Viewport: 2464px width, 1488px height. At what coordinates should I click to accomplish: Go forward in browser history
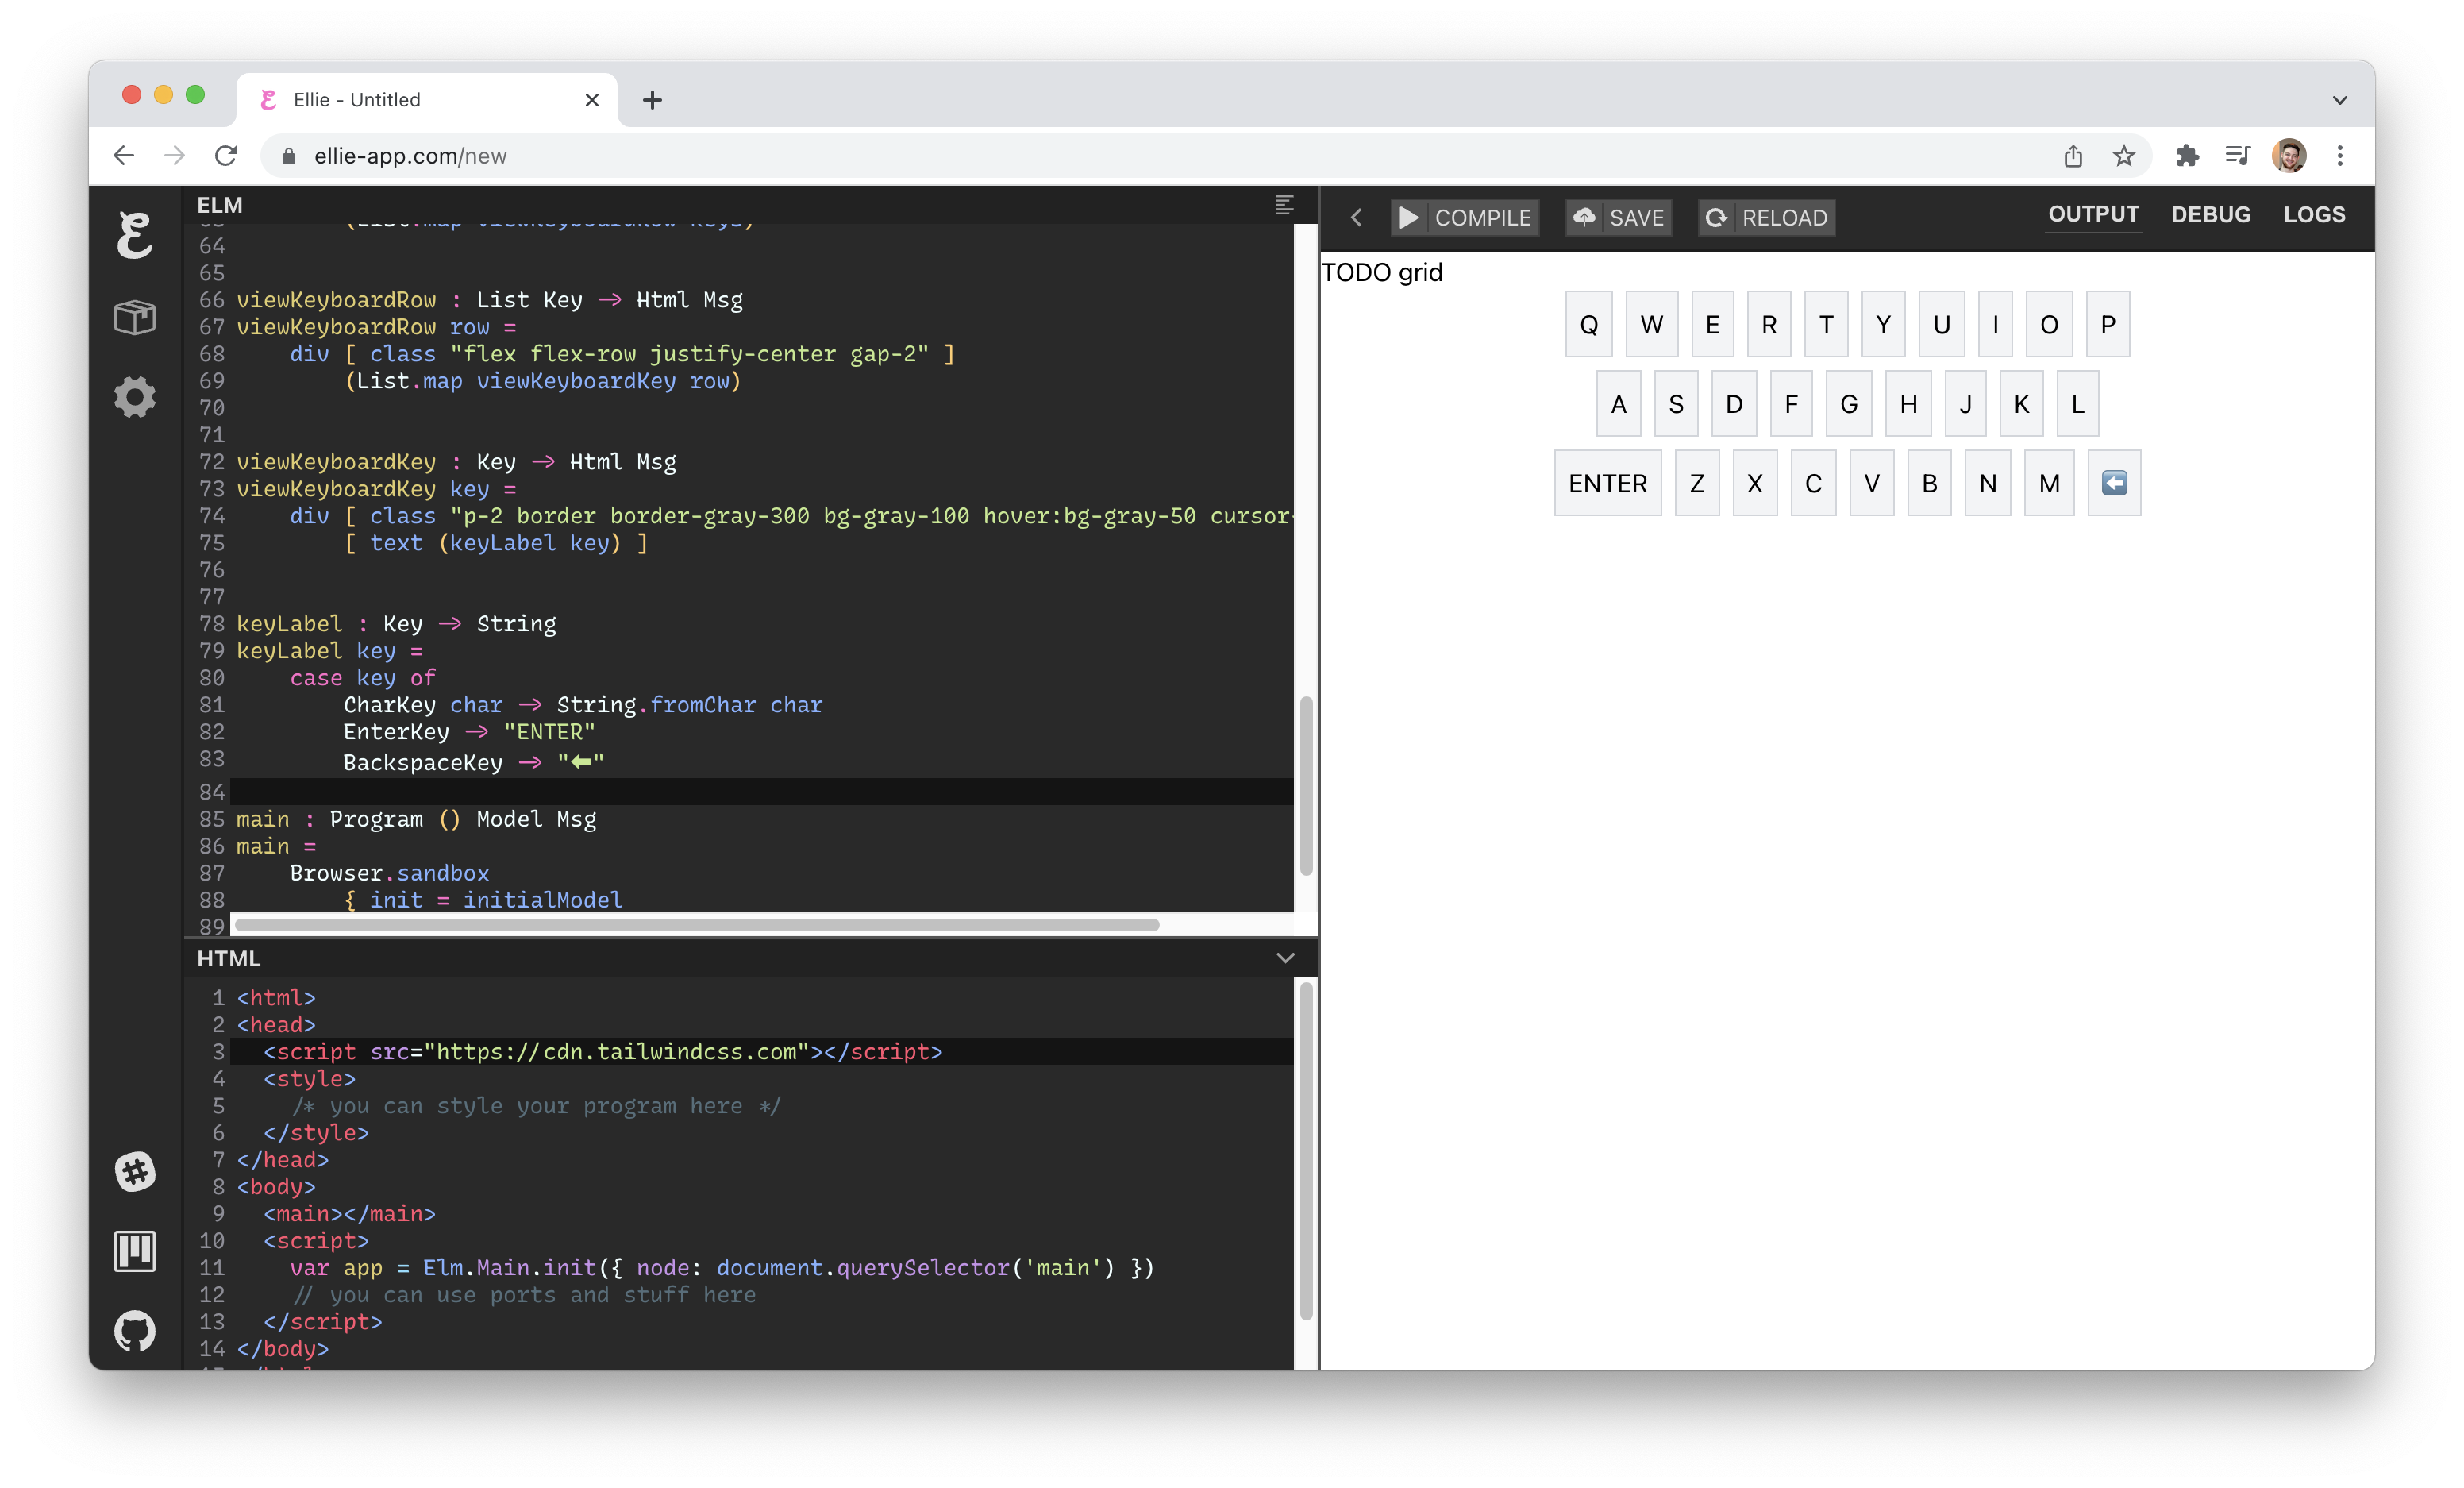175,156
